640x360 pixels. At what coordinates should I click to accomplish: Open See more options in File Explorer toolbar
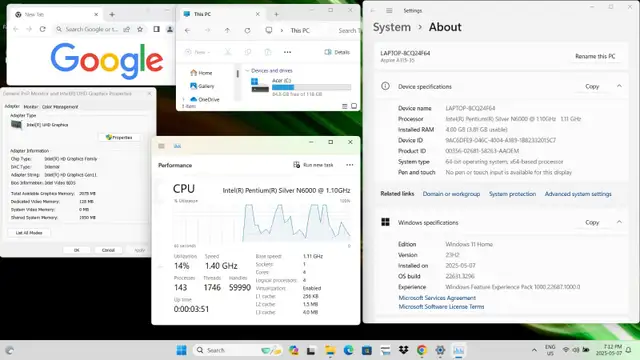pos(287,52)
